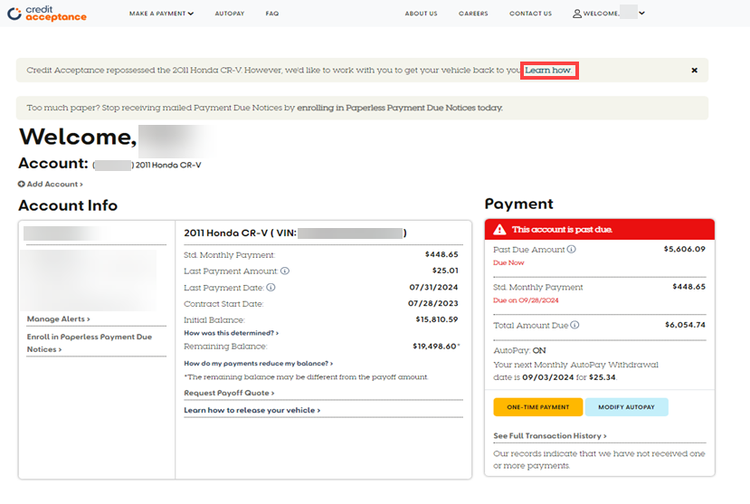Screen dimensions: 750x504
Task: Open See Full Transaction History link
Action: coord(550,436)
